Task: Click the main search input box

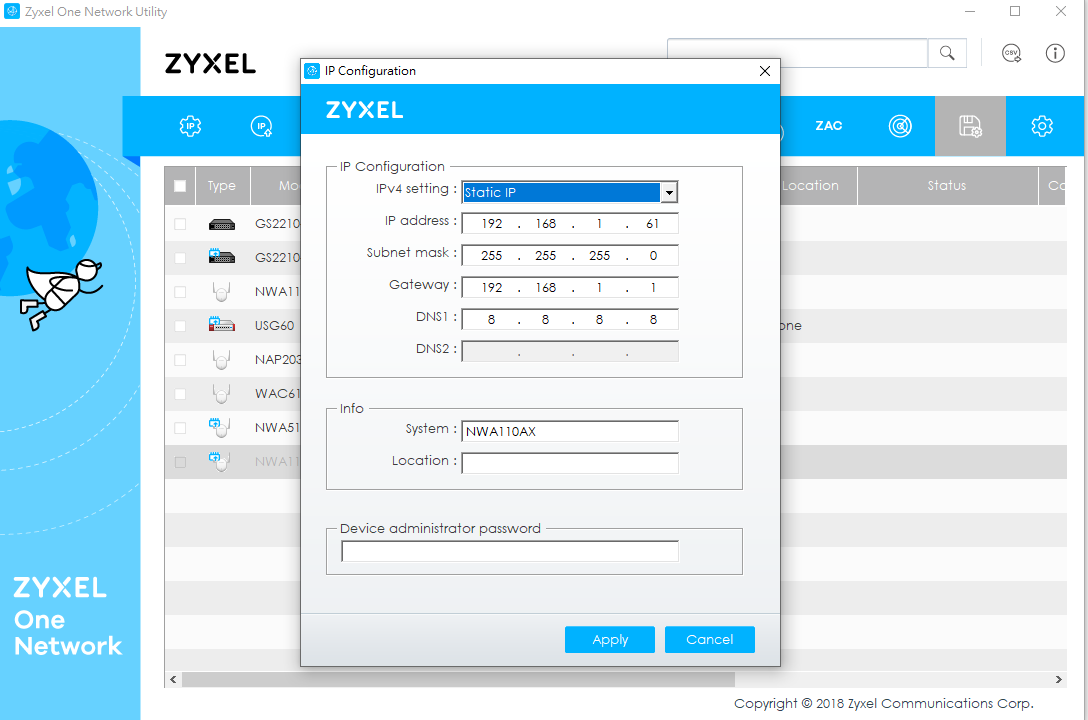Action: 797,53
